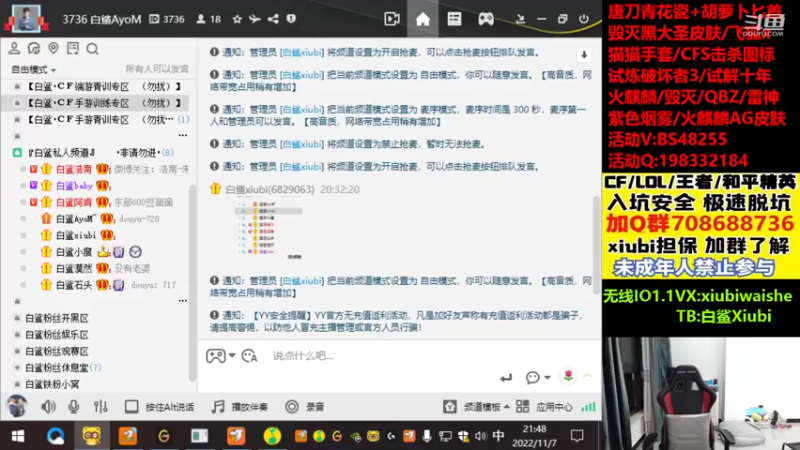Open 白鲨粉丝娱乐区 channel

pyautogui.click(x=57, y=335)
